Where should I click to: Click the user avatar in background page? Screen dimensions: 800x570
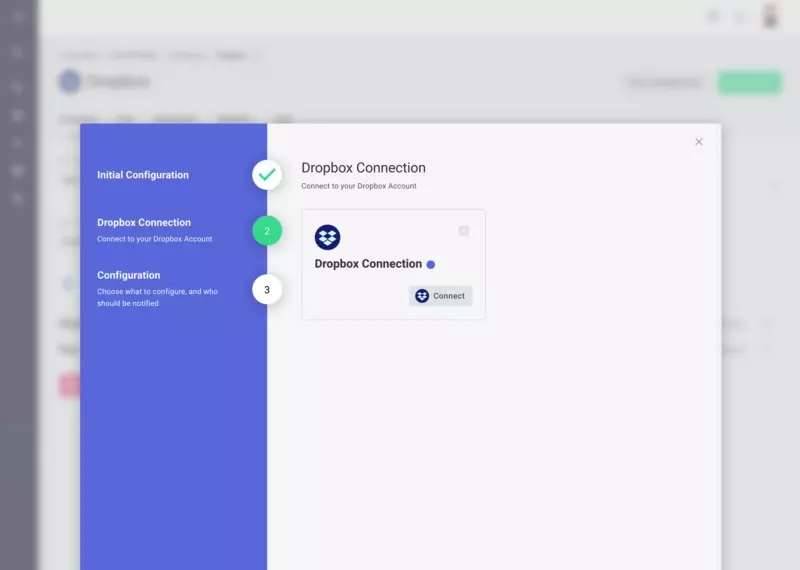point(770,15)
